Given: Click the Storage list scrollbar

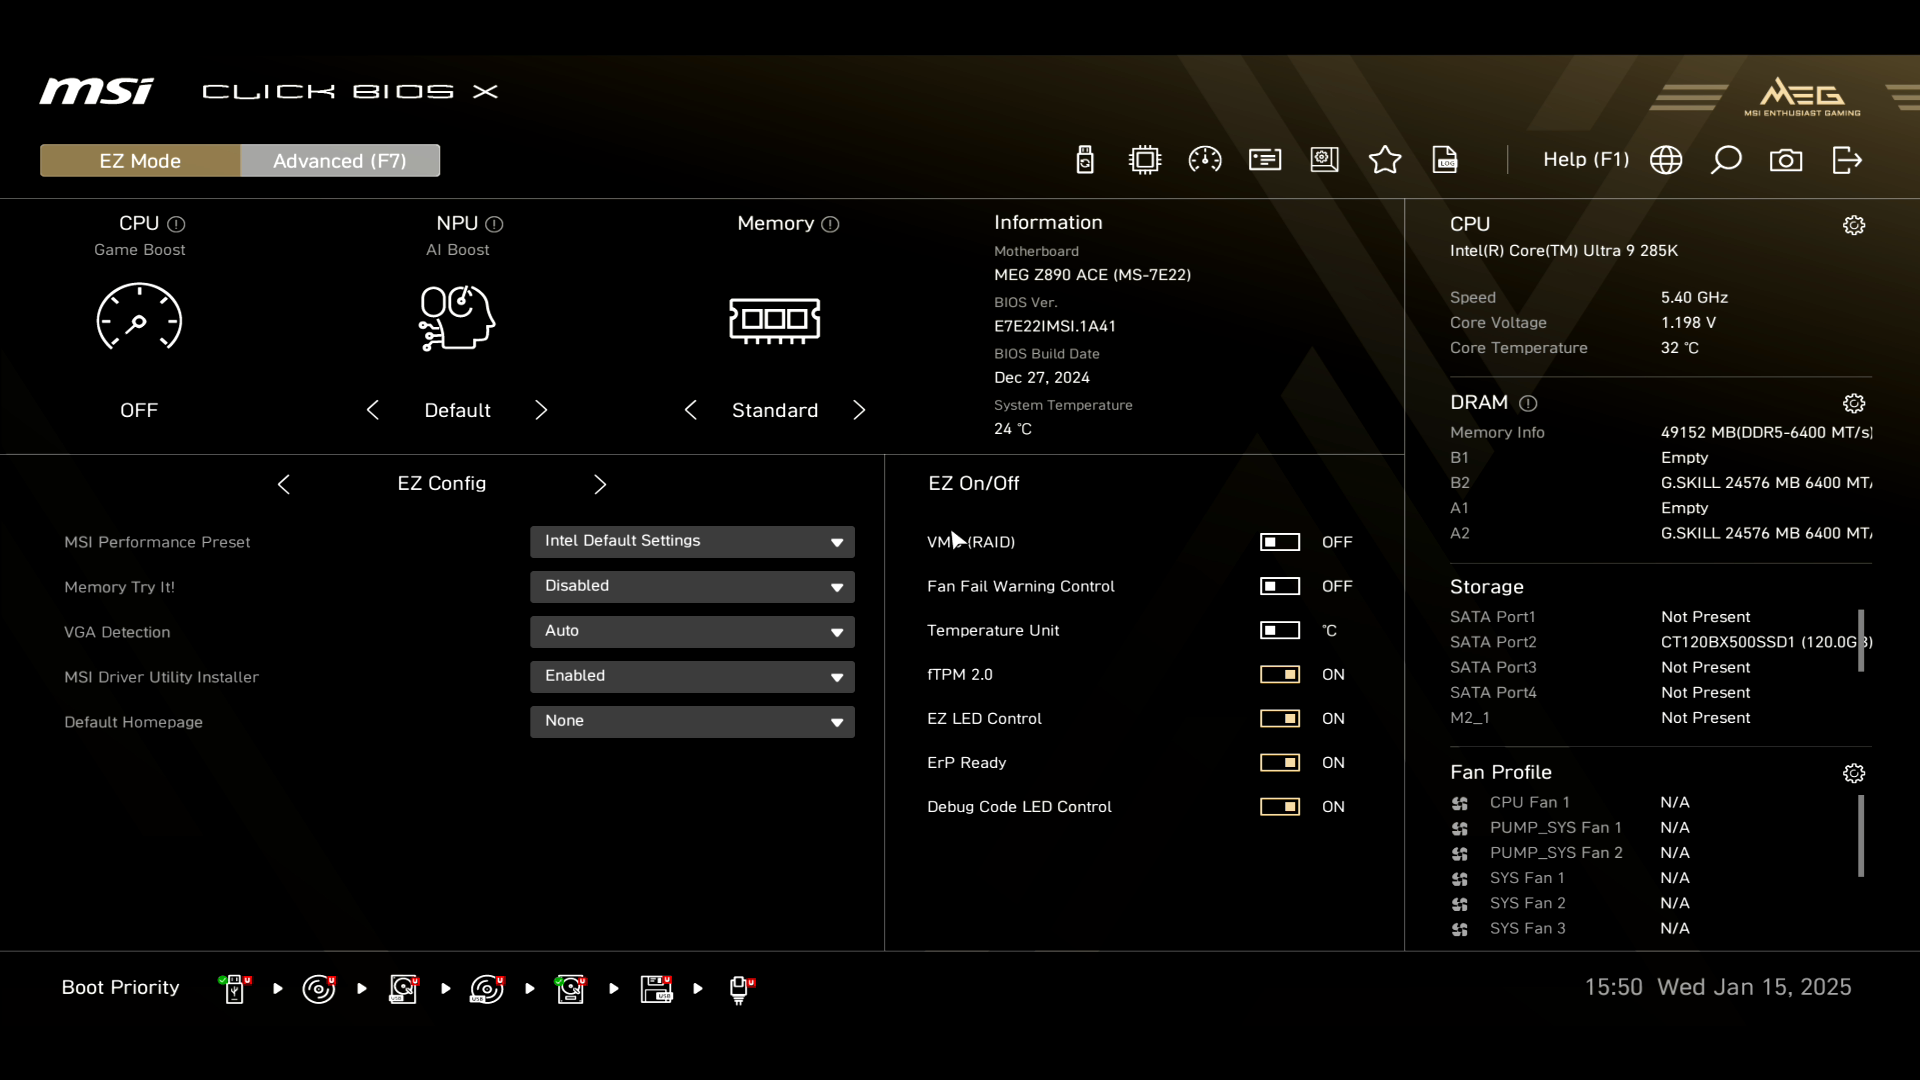Looking at the screenshot, I should point(1861,641).
